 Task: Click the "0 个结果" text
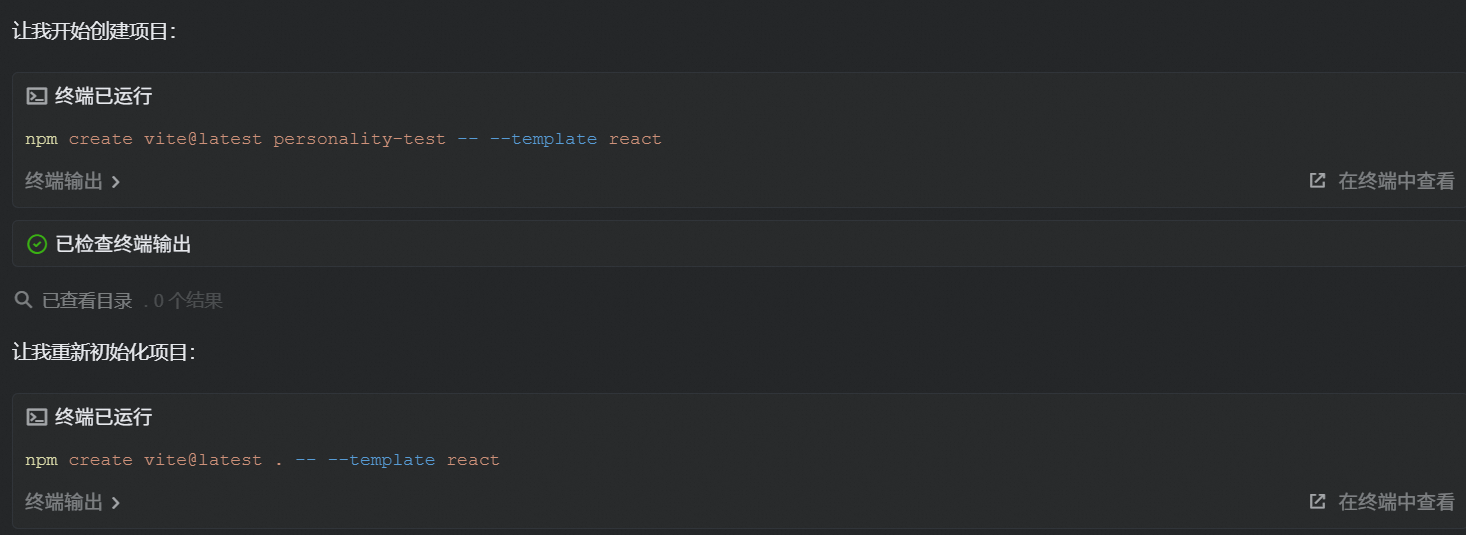coord(188,300)
